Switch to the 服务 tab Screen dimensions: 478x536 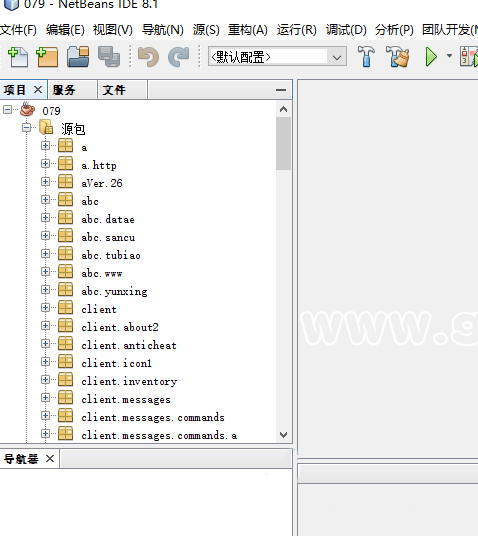coord(72,90)
